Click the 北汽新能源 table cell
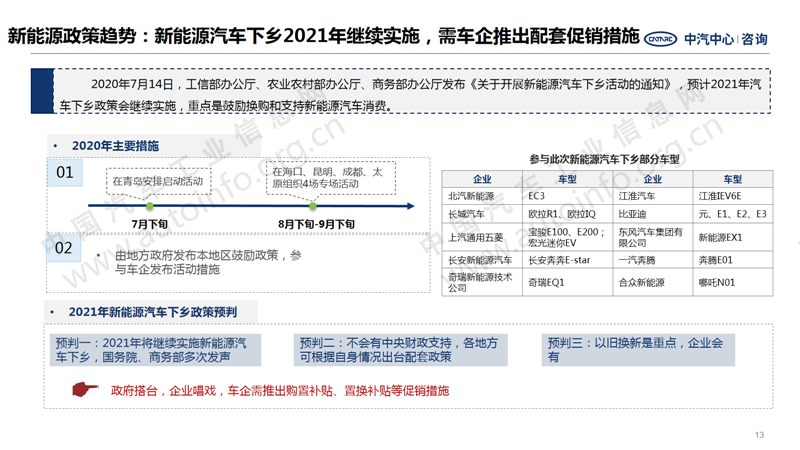 482,196
